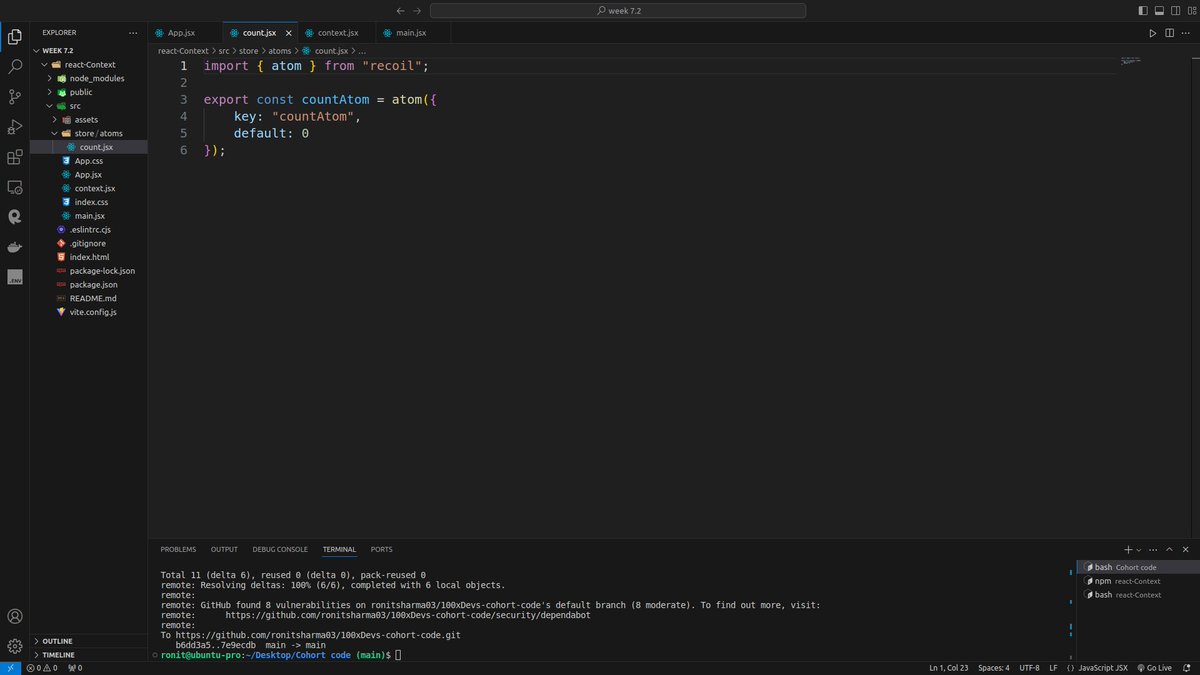Open the Extensions view

15,157
